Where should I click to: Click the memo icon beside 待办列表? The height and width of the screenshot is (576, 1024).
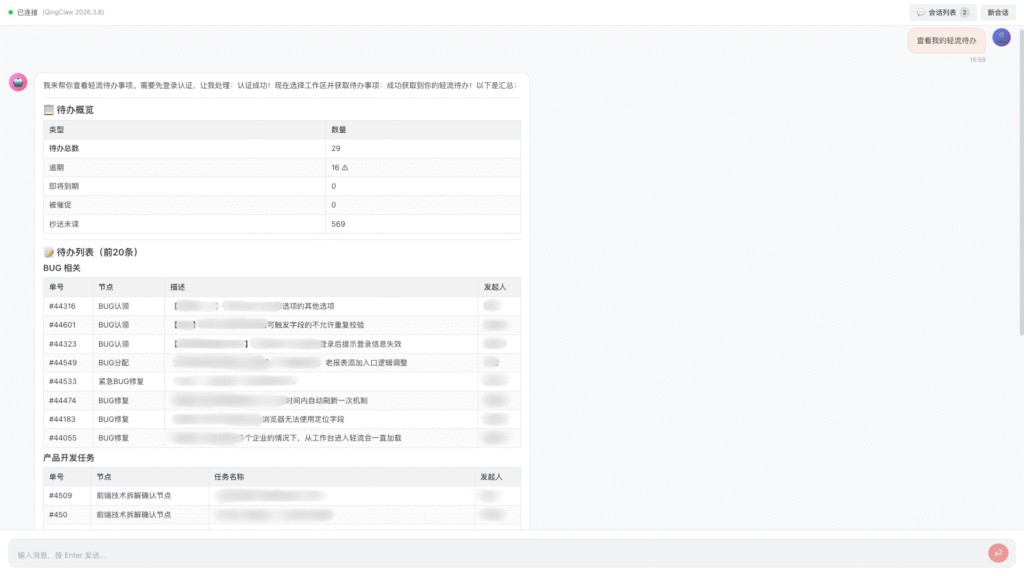pos(49,253)
